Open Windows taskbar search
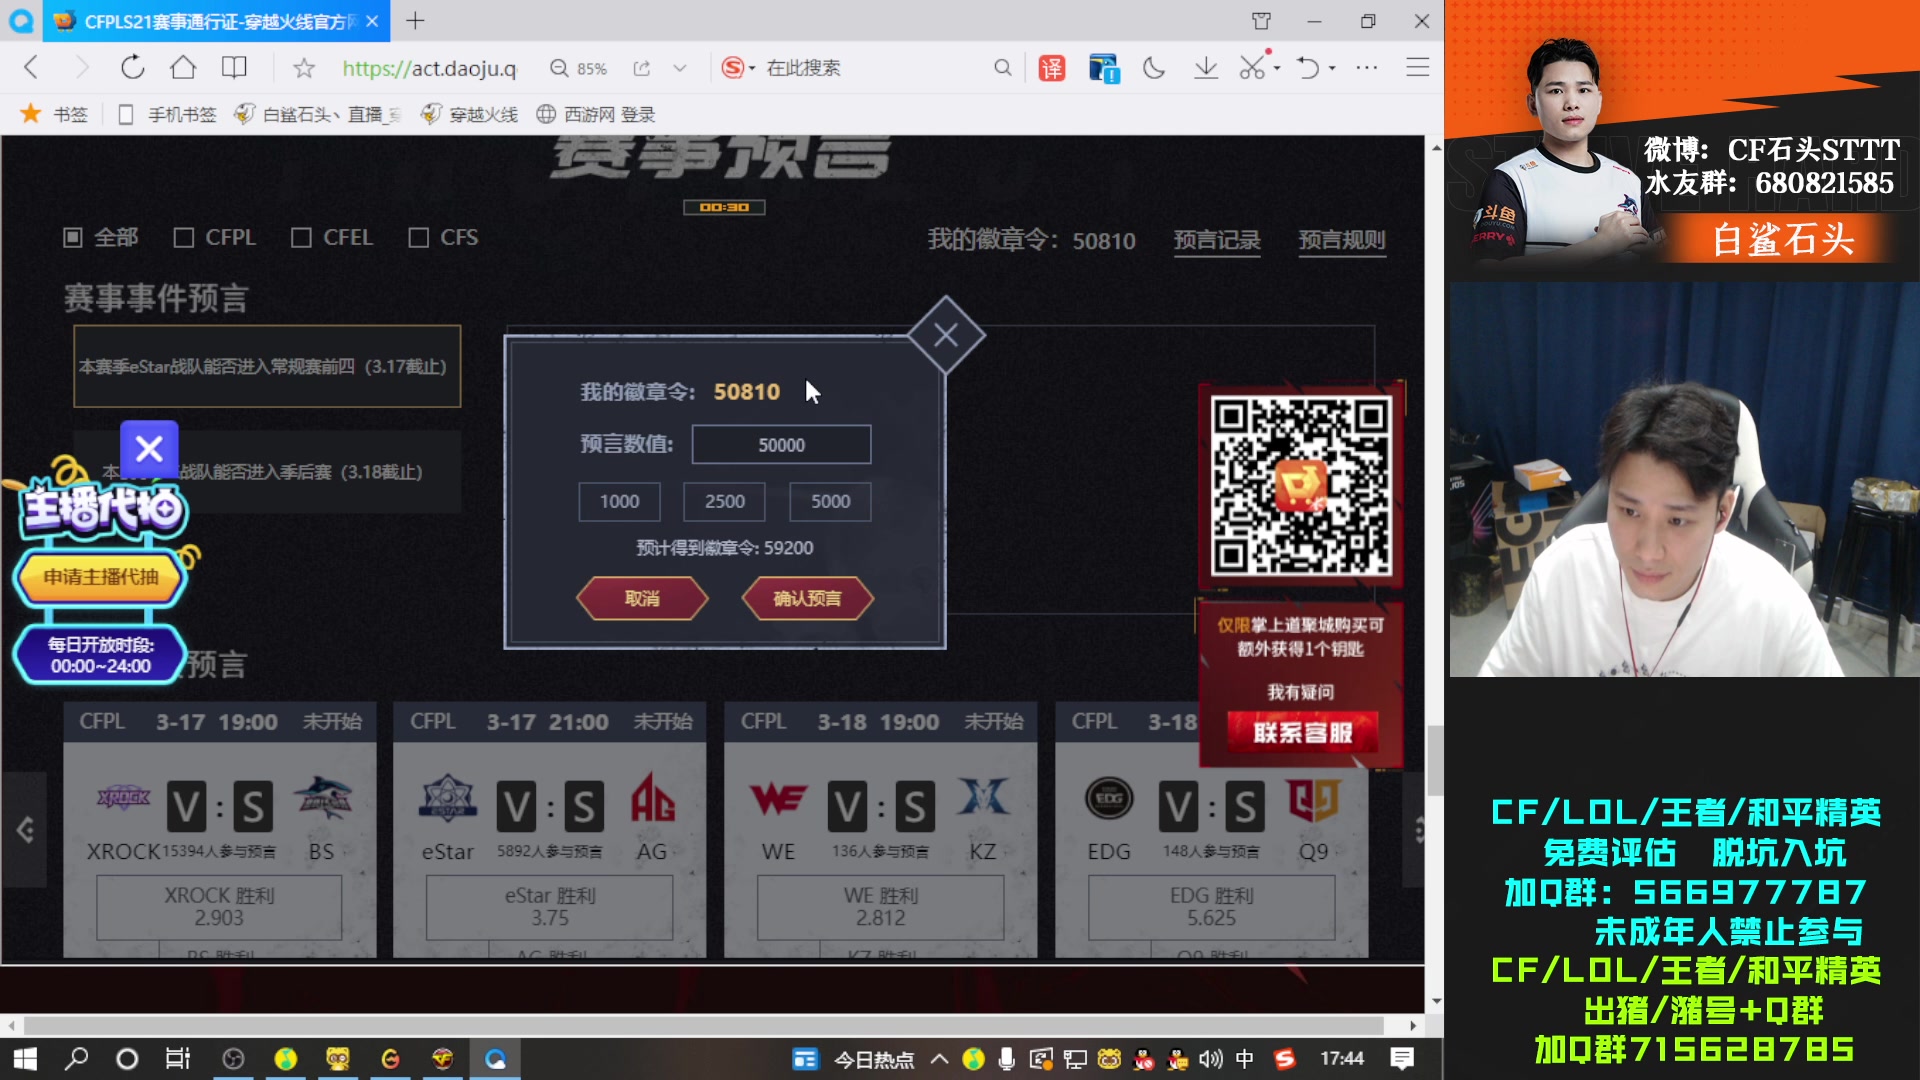The width and height of the screenshot is (1920, 1080). coord(76,1058)
